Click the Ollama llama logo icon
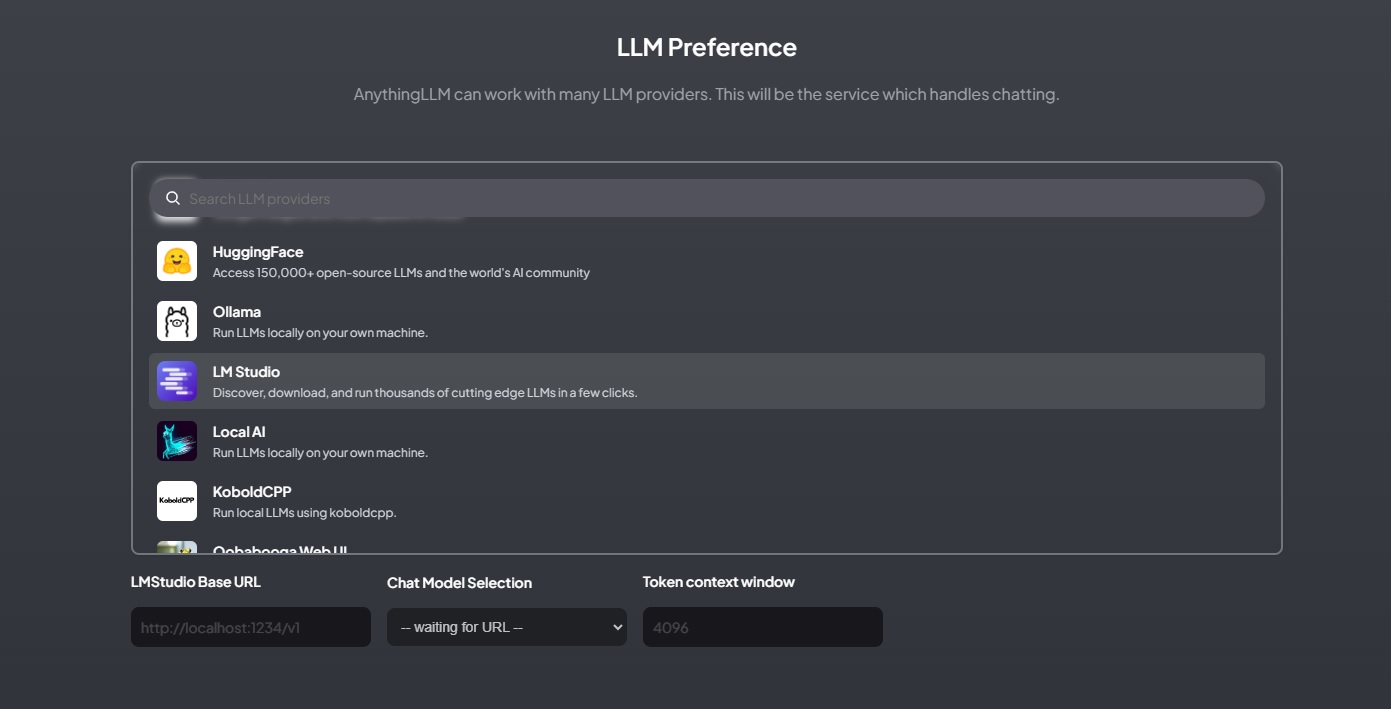Viewport: 1391px width, 709px height. click(x=176, y=321)
